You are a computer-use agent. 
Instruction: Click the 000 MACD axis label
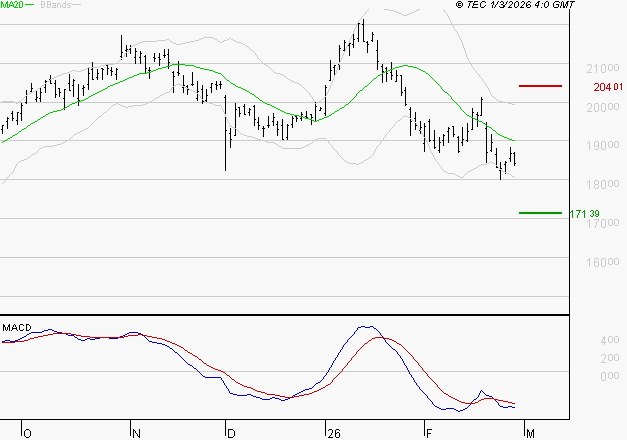point(610,376)
